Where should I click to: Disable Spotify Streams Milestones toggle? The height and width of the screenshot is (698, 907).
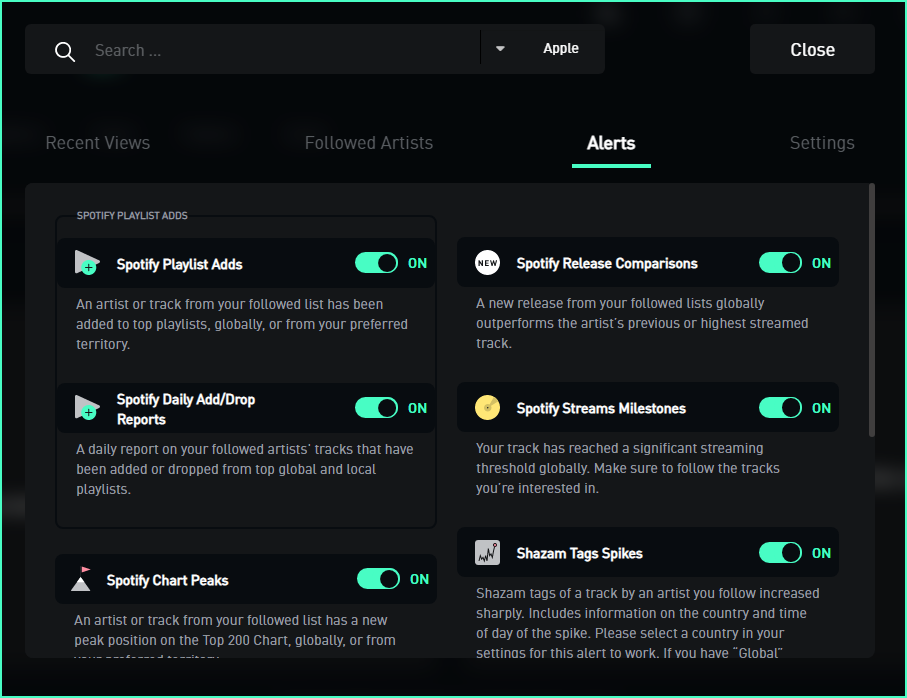[x=780, y=408]
